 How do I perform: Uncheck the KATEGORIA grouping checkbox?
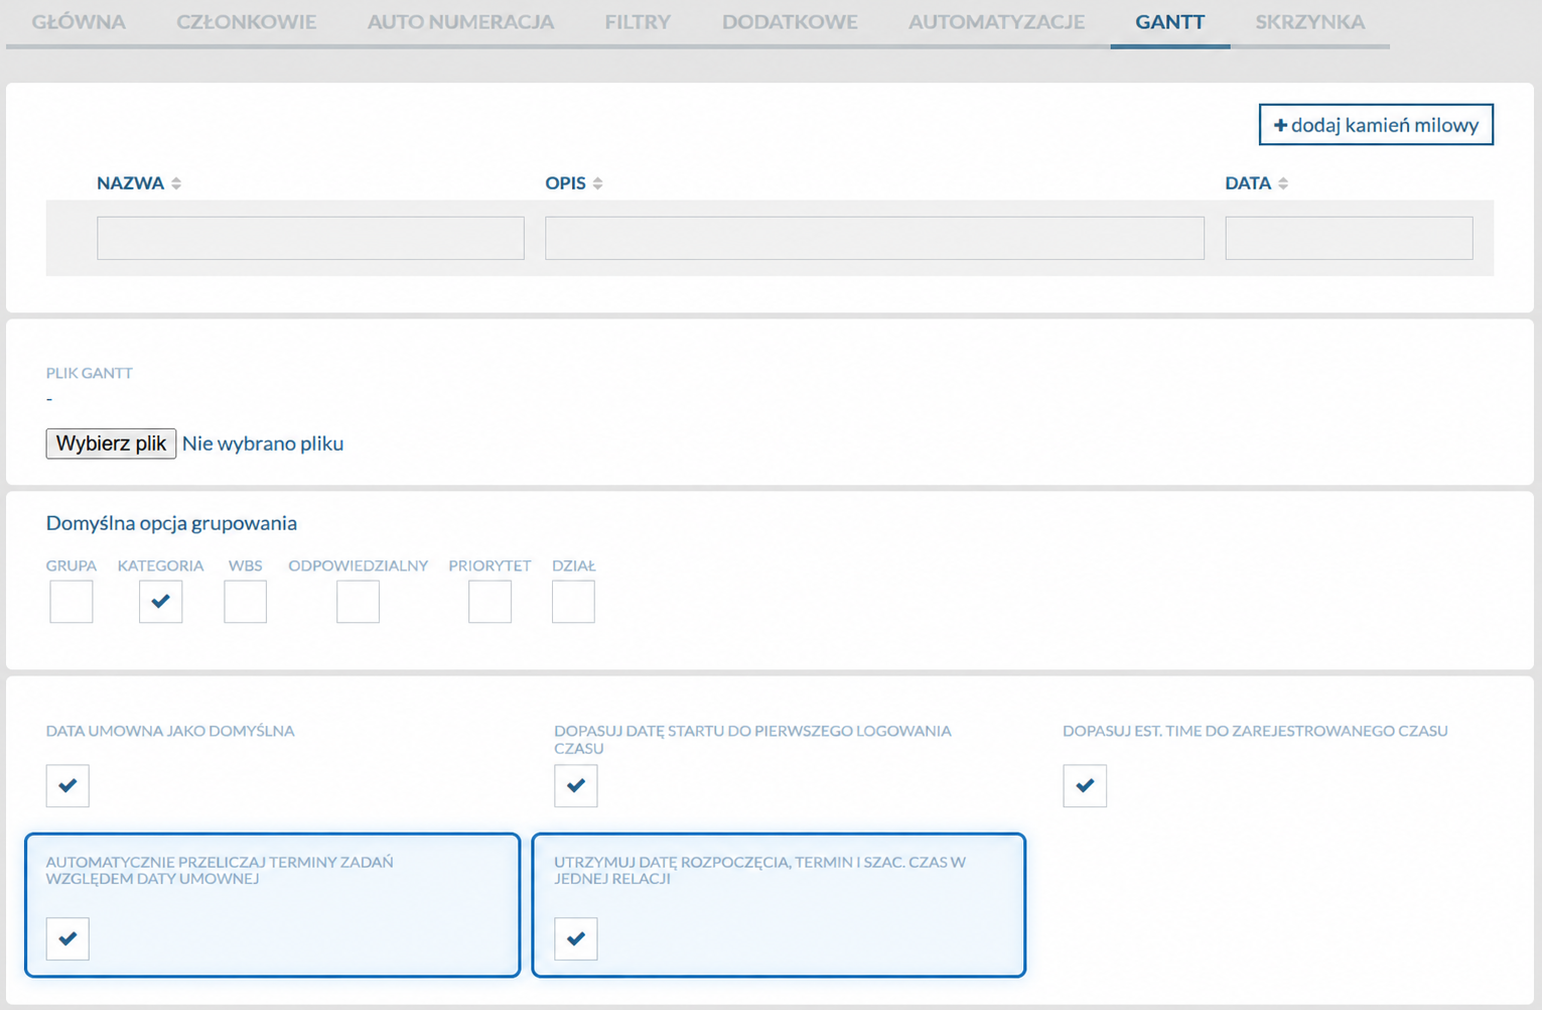(x=161, y=602)
